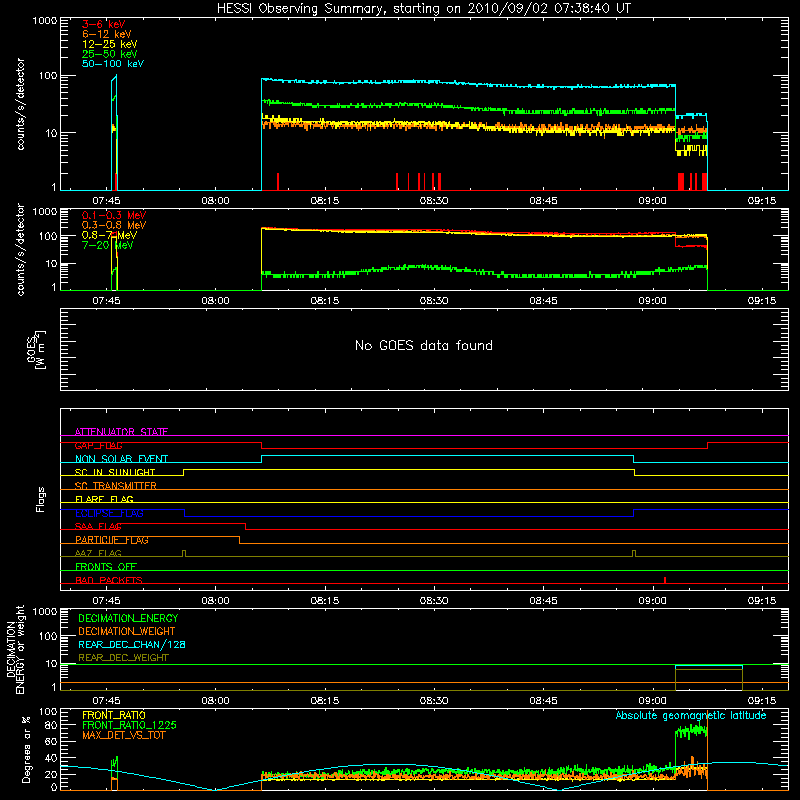800x800 pixels.
Task: Click the 0.8-7 MeV legend entry
Action: 110,235
